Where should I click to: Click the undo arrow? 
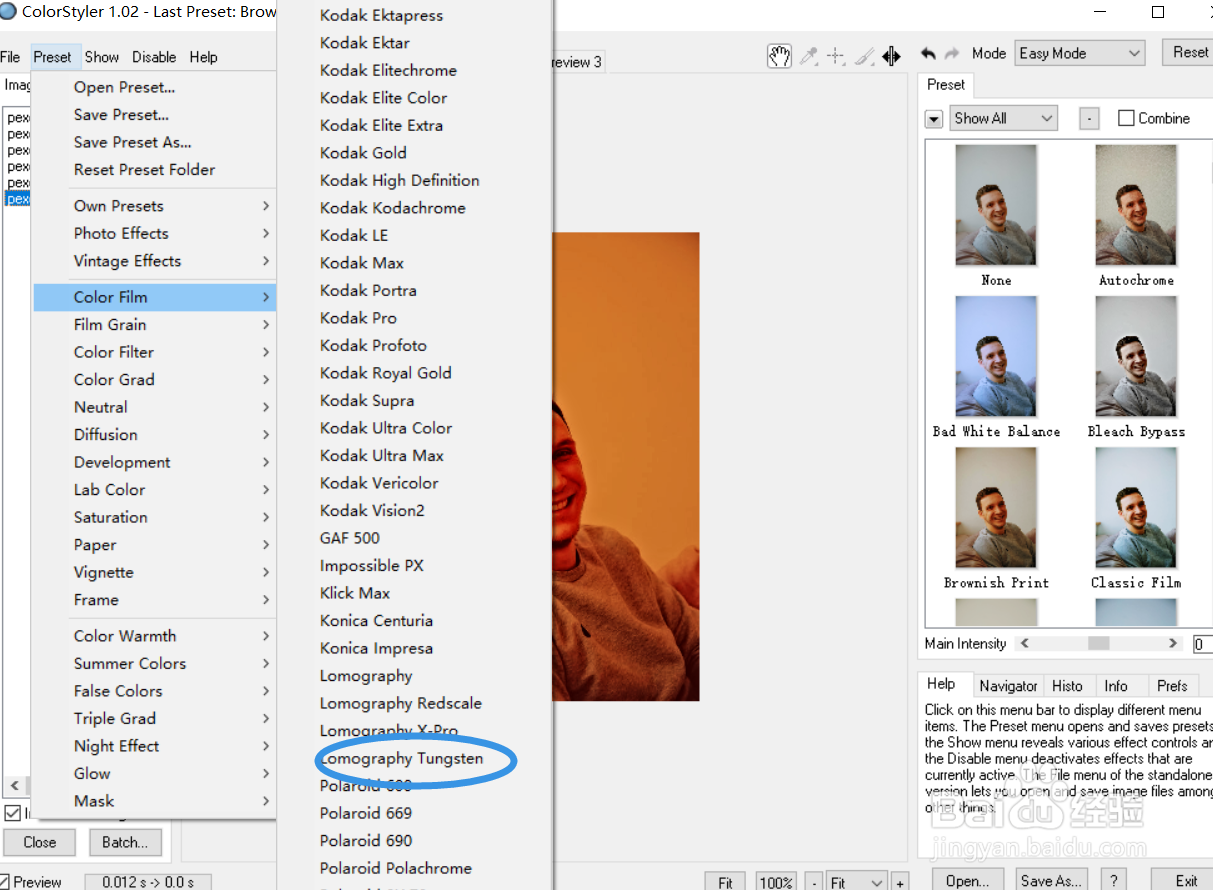[929, 54]
